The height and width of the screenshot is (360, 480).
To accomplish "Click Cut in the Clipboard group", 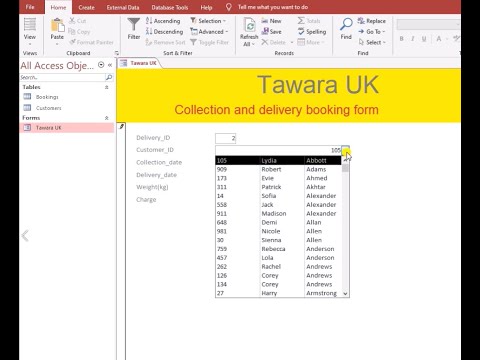I will pos(78,21).
